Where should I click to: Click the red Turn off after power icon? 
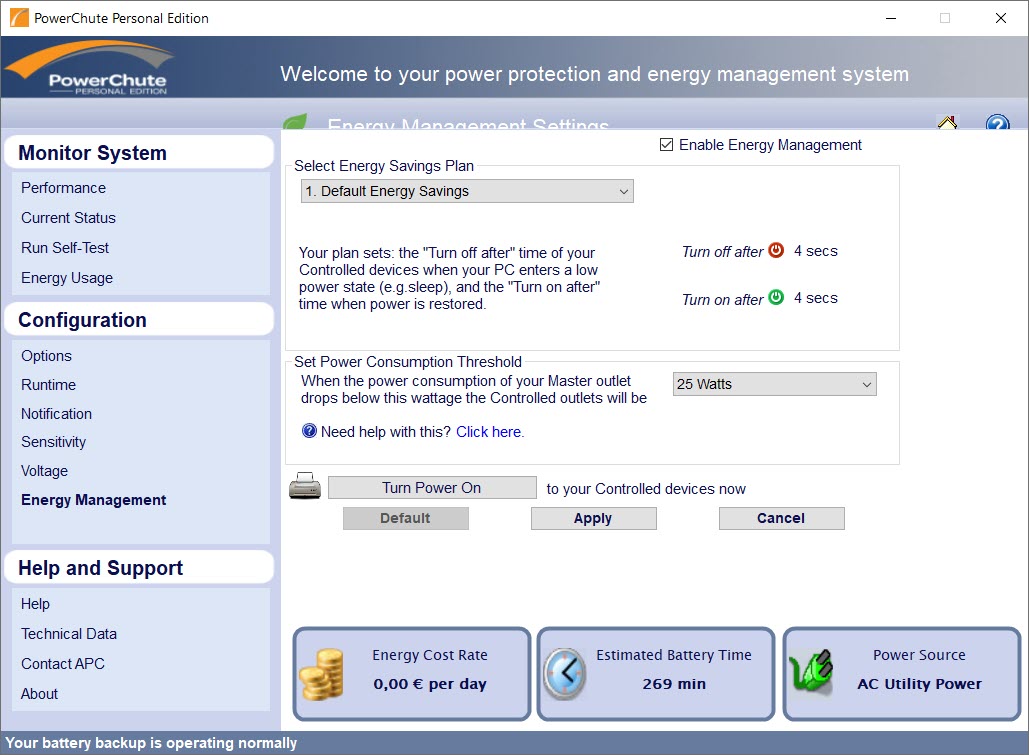click(x=776, y=250)
